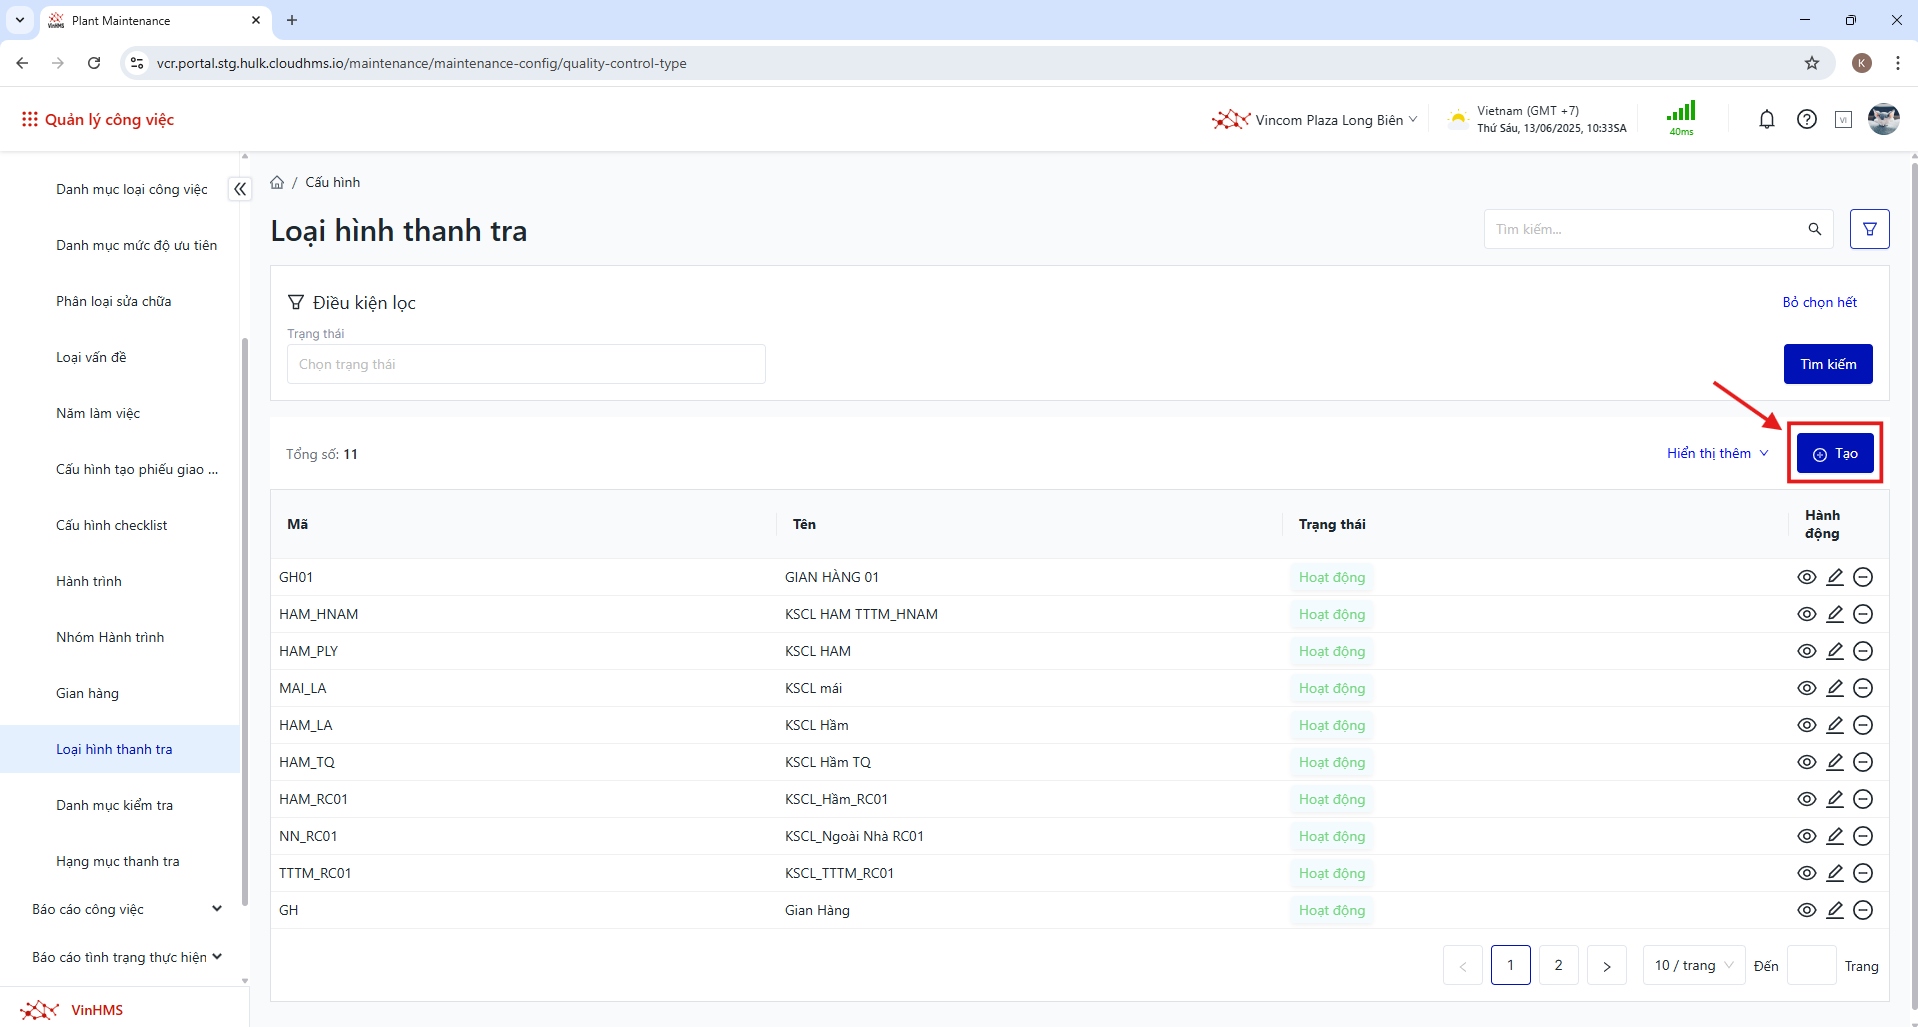Collapse the sidebar with double-chevron icon
Viewport: 1918px width, 1027px height.
click(240, 189)
